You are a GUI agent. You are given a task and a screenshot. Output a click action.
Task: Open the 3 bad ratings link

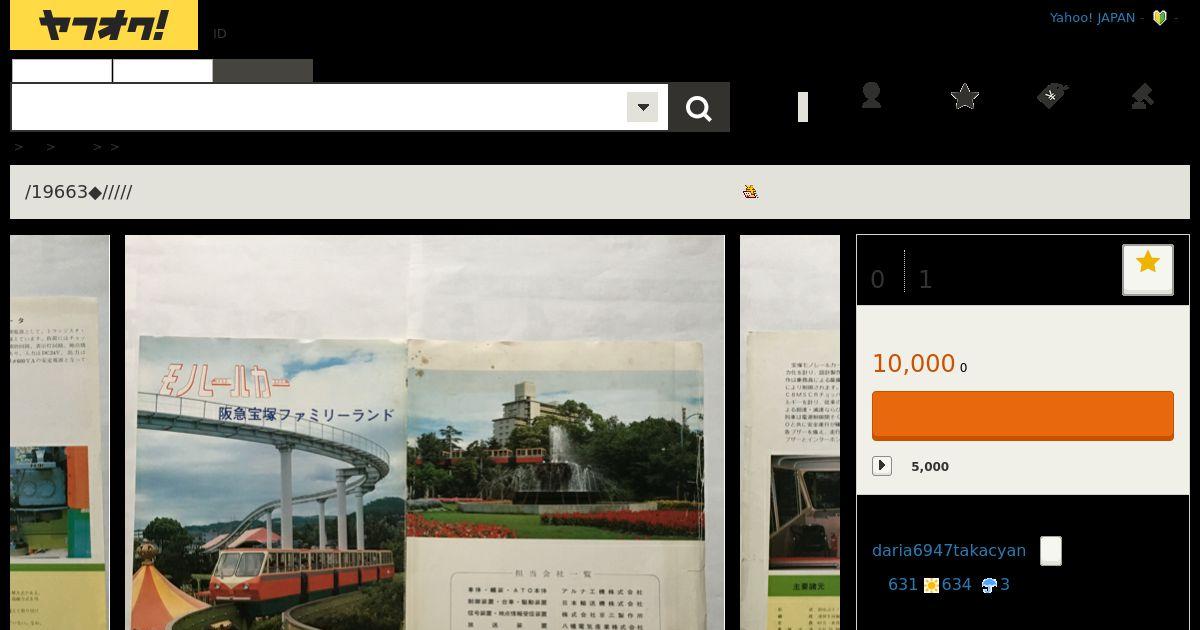pos(1005,584)
